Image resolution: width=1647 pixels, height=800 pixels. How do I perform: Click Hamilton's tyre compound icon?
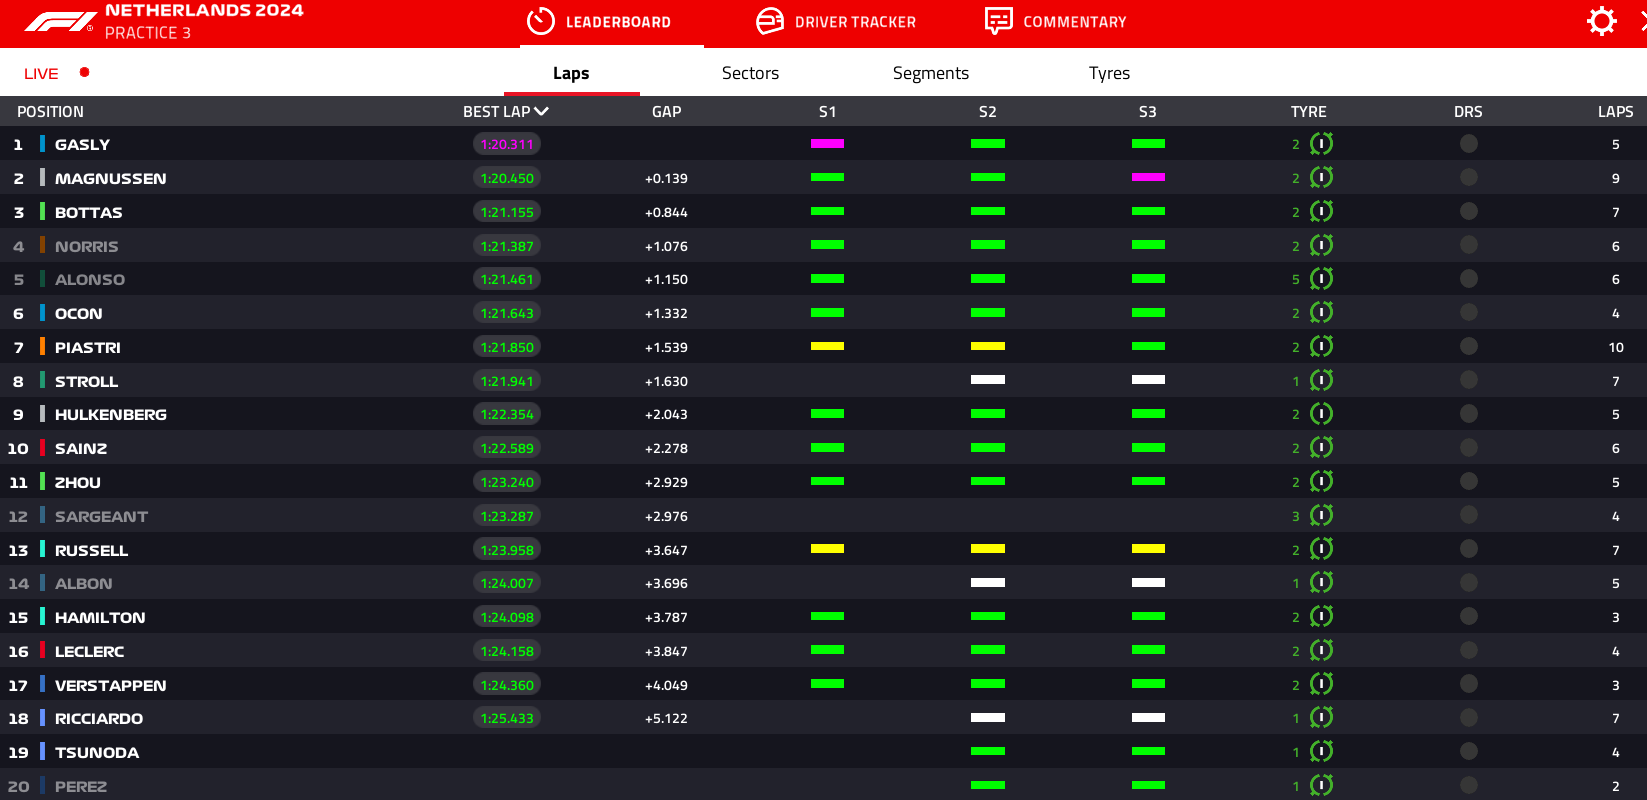click(1321, 617)
